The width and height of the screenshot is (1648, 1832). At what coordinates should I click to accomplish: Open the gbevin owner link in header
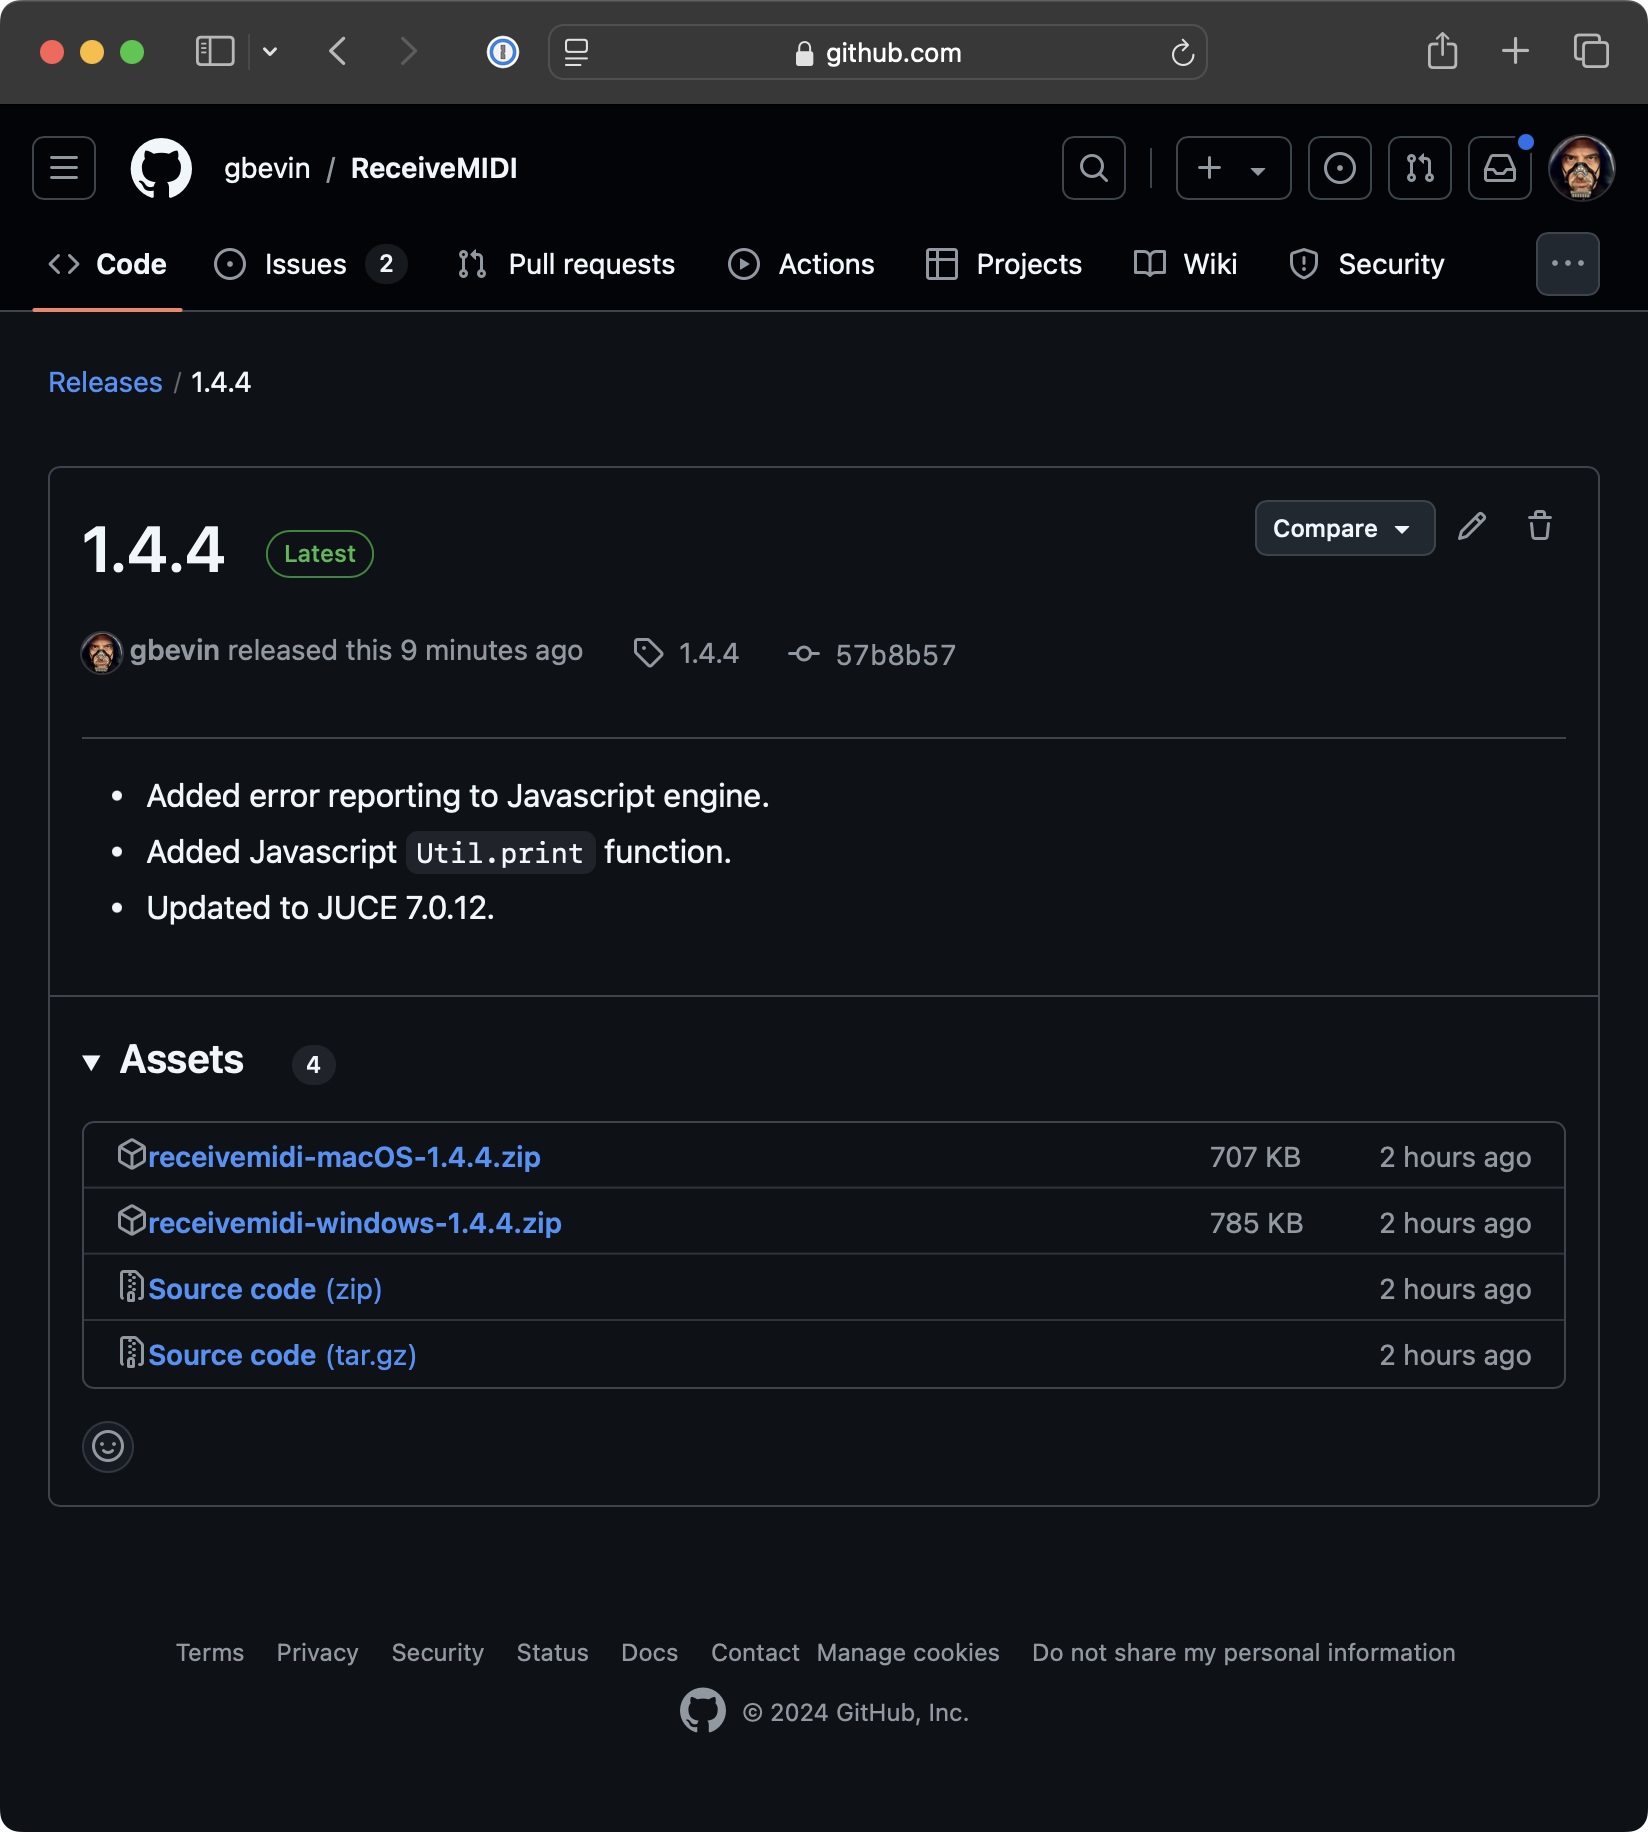tap(267, 168)
